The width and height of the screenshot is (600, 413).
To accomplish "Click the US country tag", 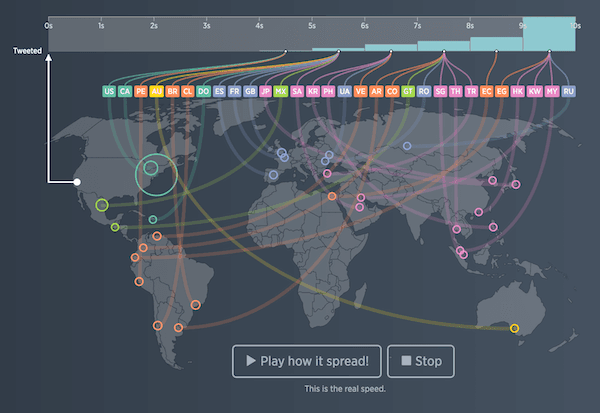I will point(109,91).
